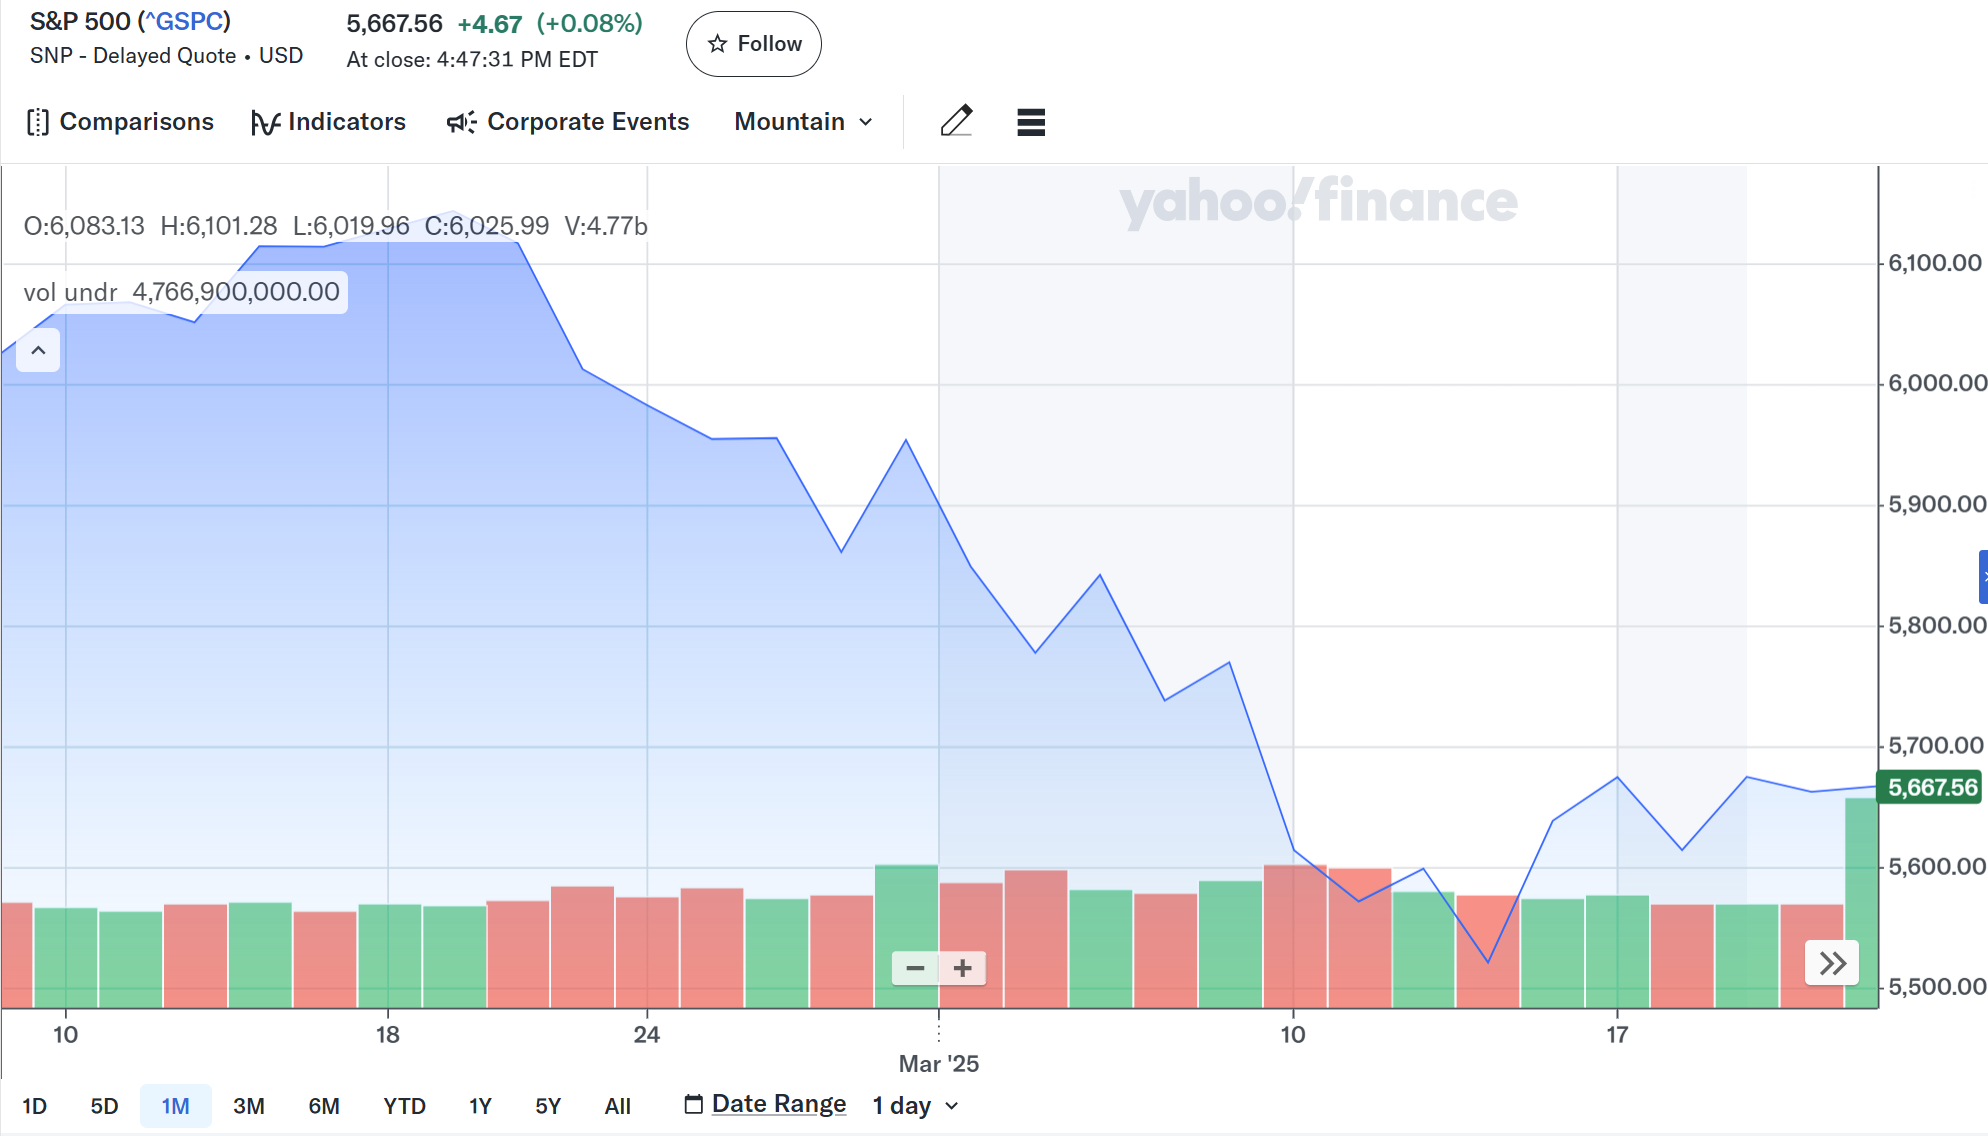Open the hamburger chart settings menu
This screenshot has height=1136, width=1988.
pyautogui.click(x=1031, y=122)
